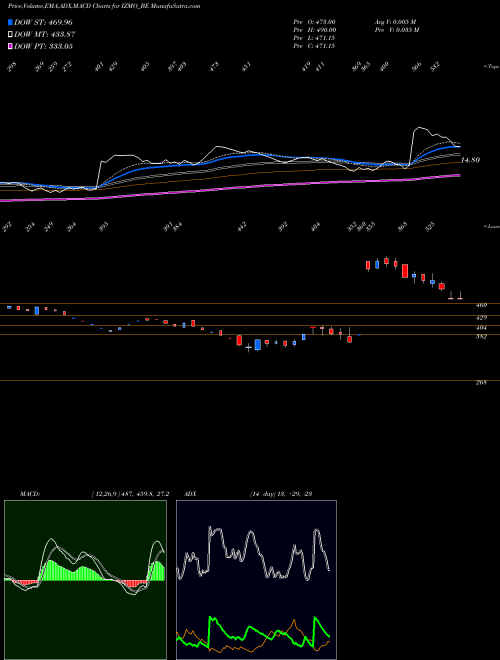Click the large blue candlestick near the chart bottom
This screenshot has height=660, width=500.
coord(258,345)
